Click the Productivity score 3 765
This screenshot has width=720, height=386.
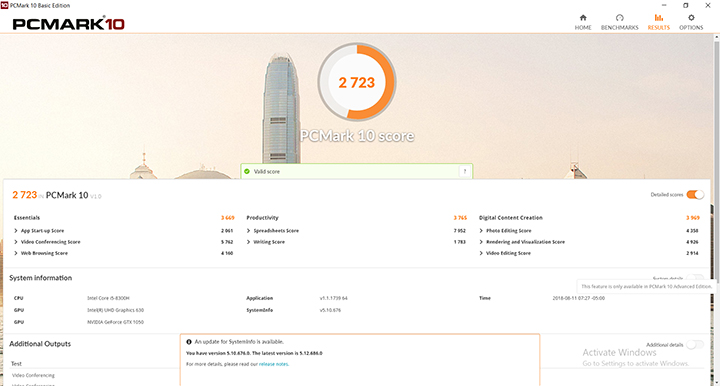(x=460, y=218)
